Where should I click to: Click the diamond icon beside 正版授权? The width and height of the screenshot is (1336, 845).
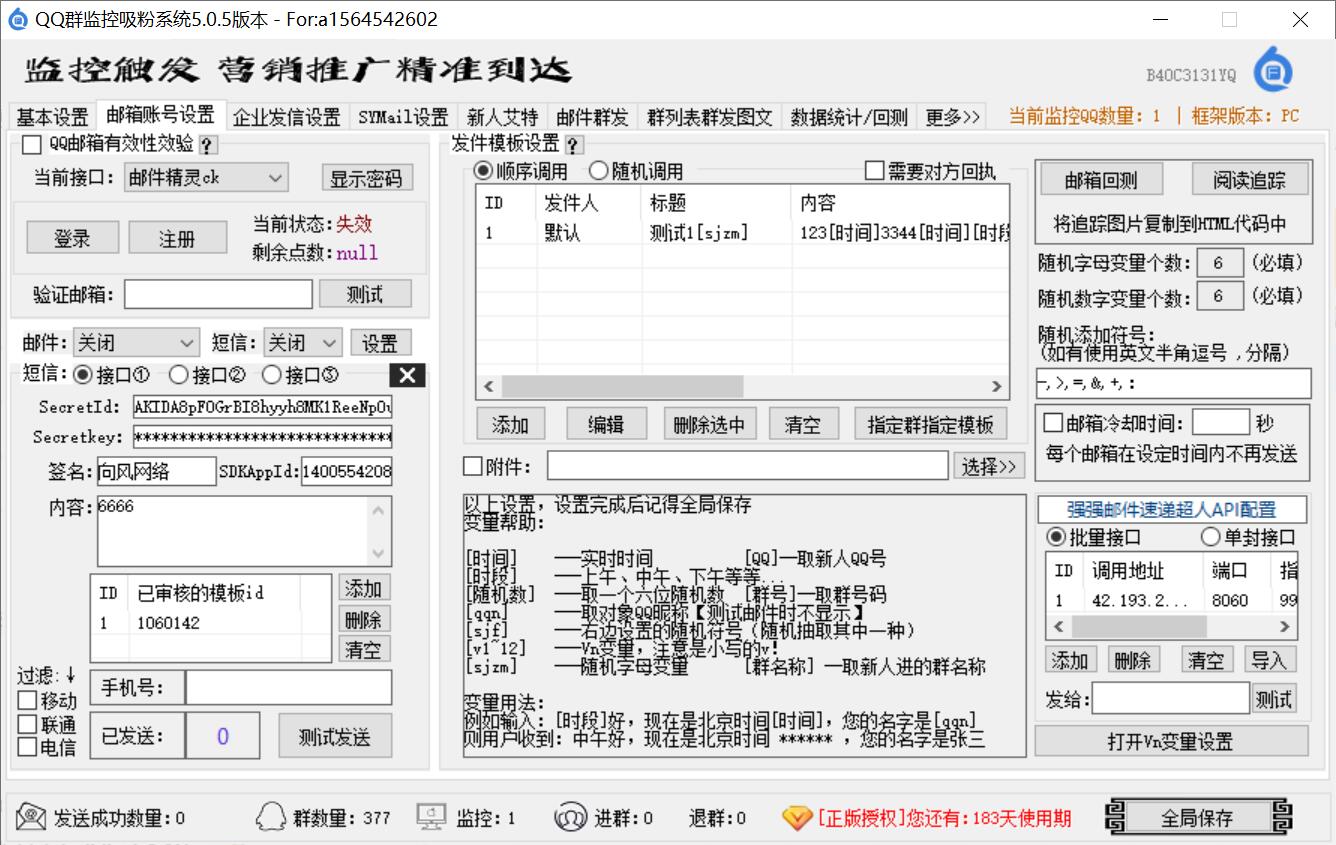797,817
